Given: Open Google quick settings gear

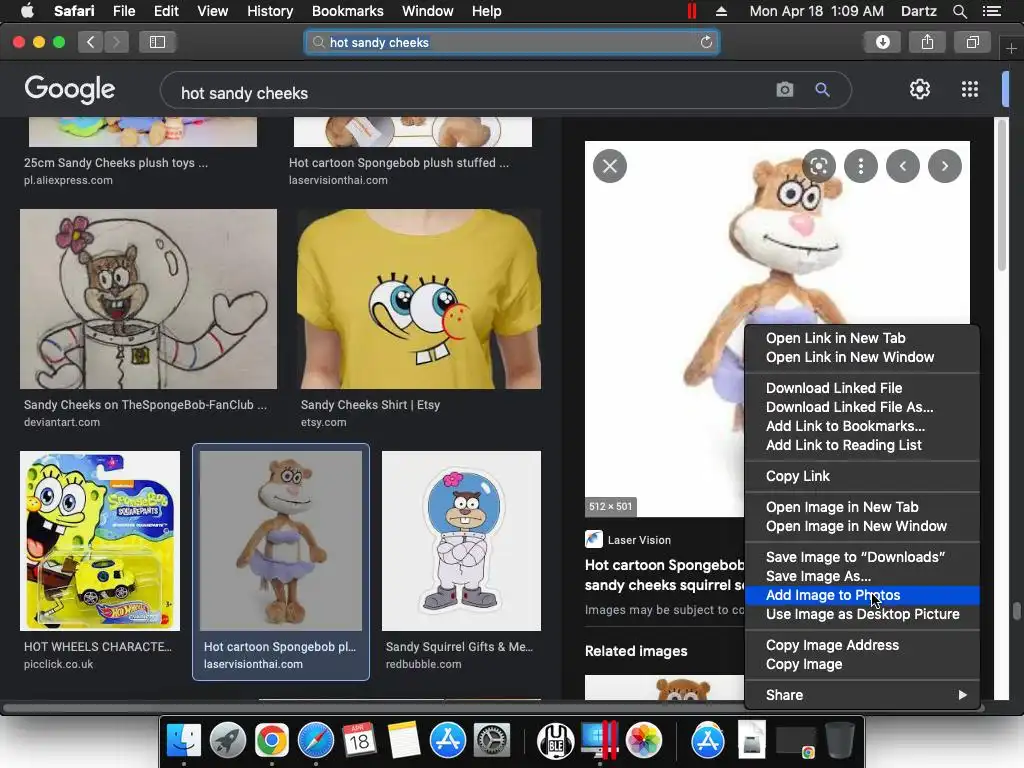Looking at the screenshot, I should click(x=920, y=89).
